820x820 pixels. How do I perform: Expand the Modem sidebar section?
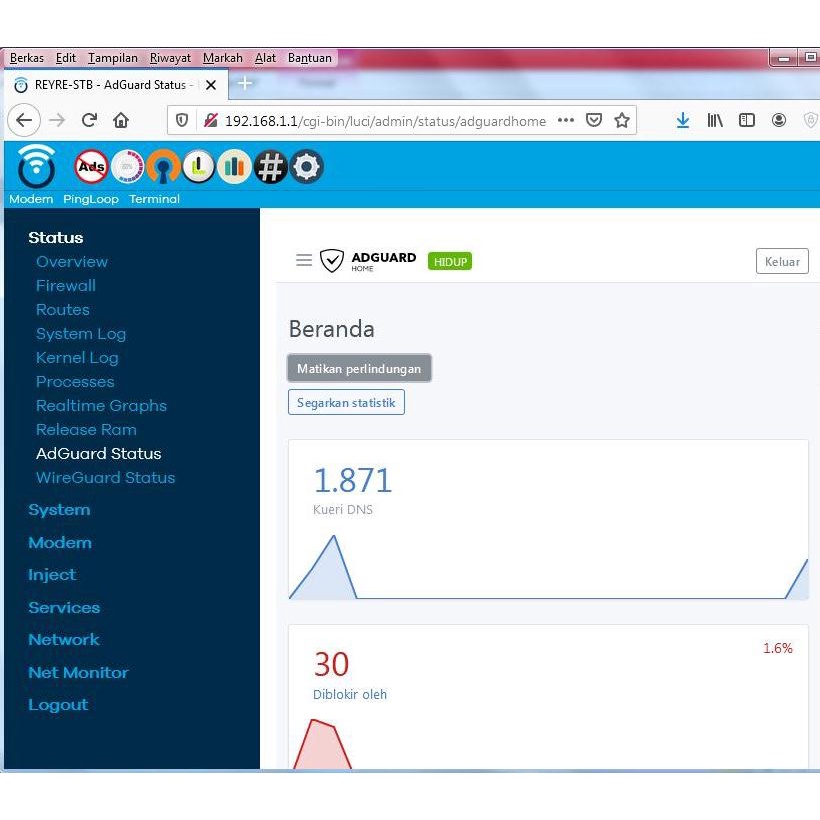click(x=60, y=542)
